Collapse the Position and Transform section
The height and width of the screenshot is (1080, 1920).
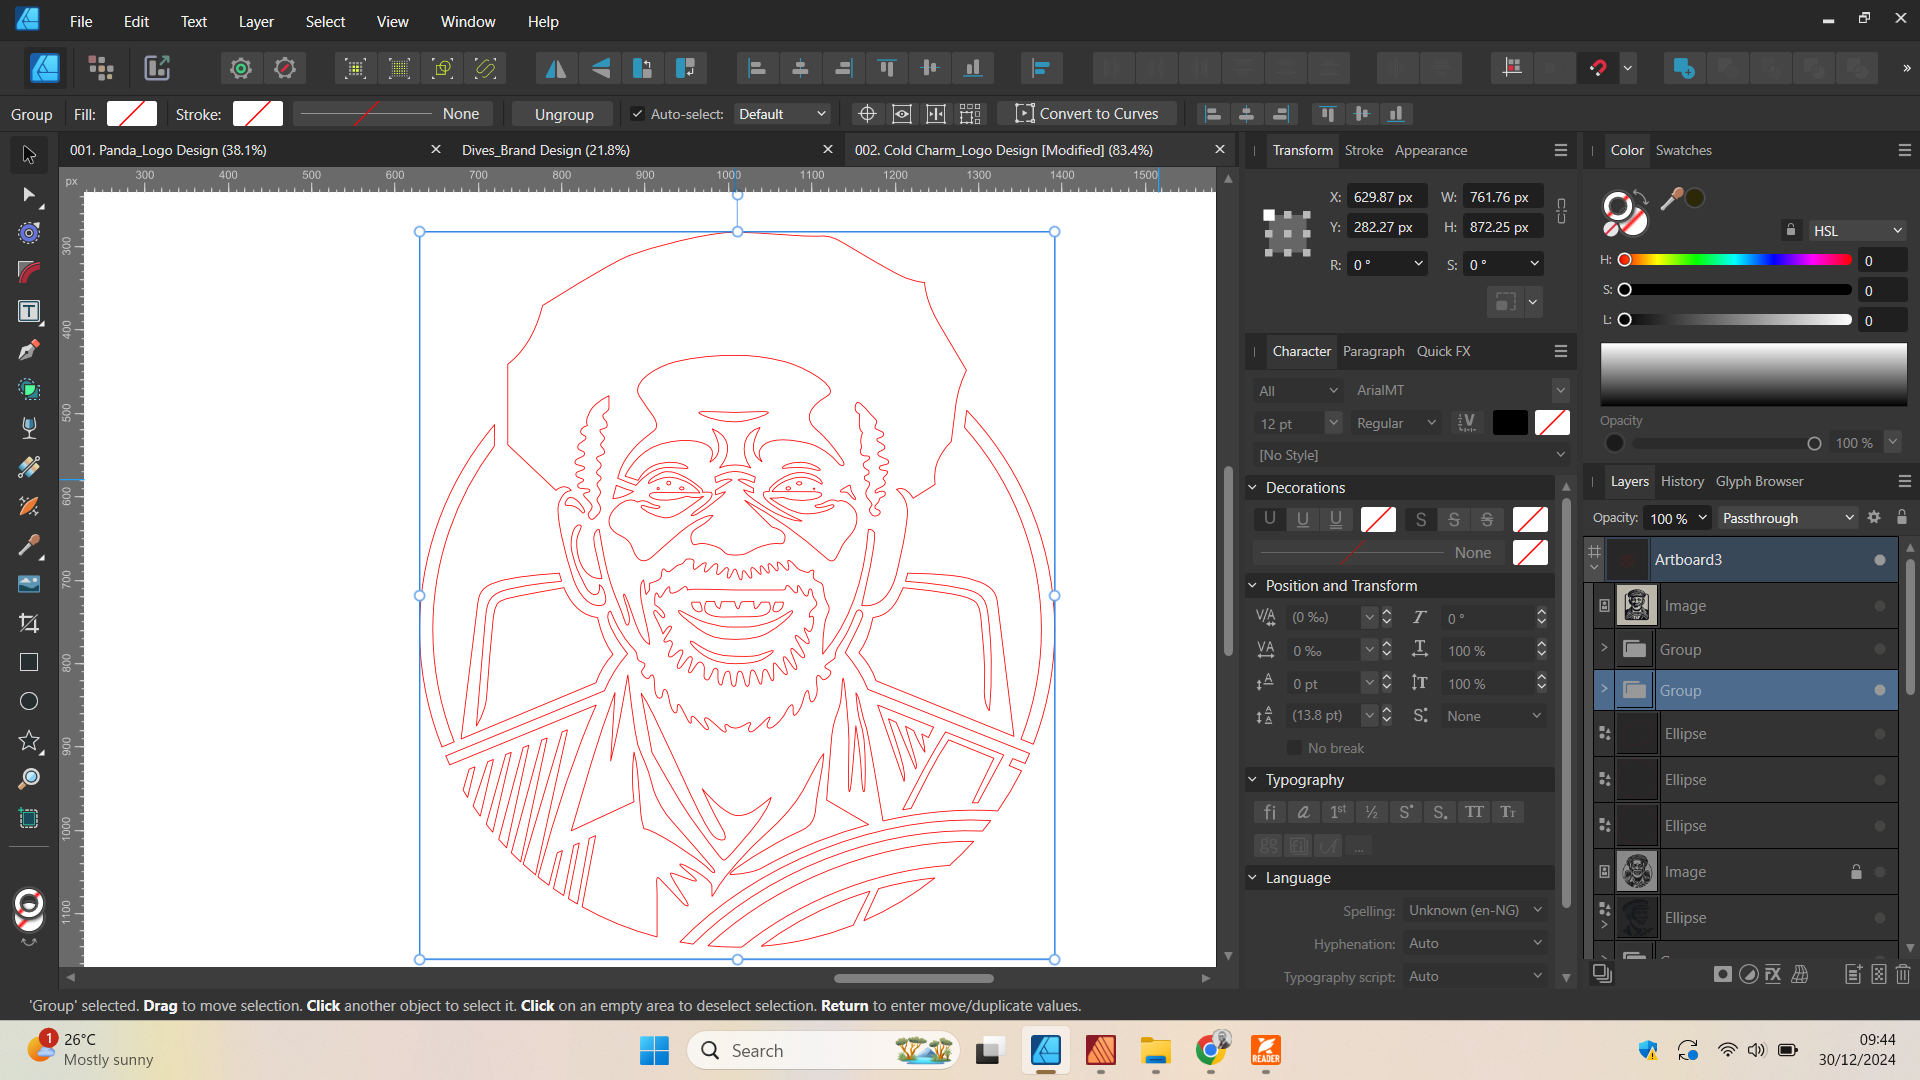click(x=1252, y=586)
